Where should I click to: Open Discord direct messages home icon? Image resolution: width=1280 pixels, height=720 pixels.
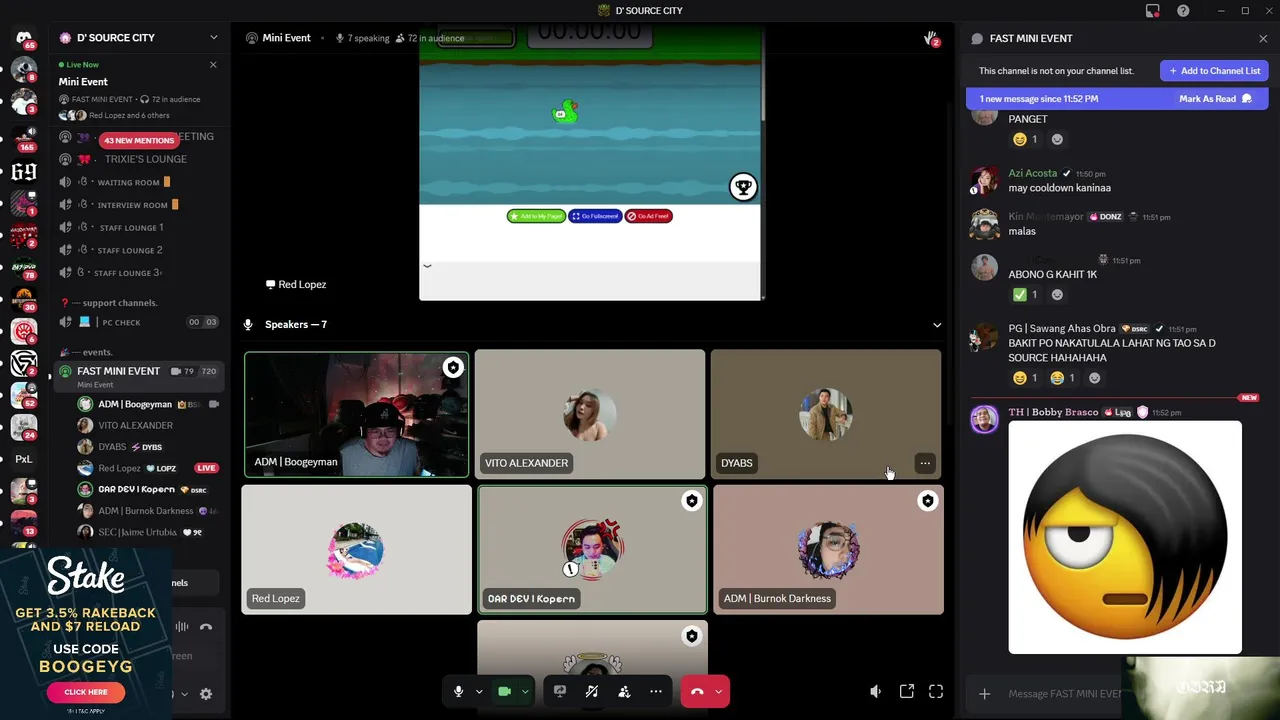point(24,38)
